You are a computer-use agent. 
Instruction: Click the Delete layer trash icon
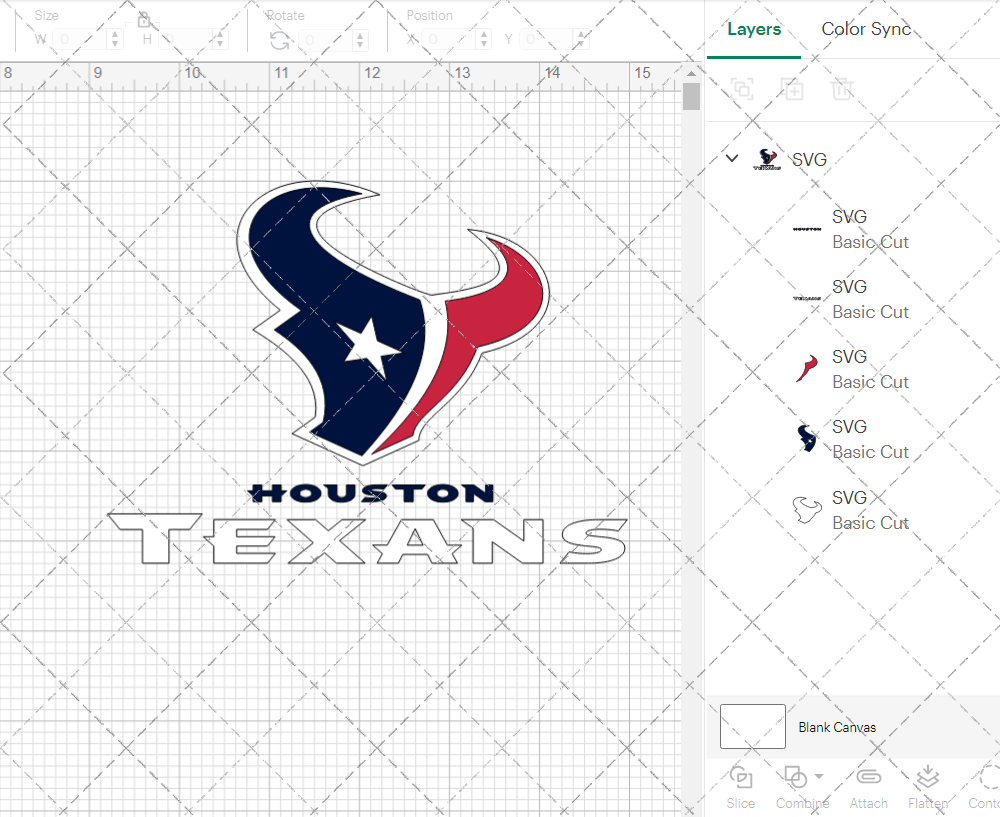(842, 89)
